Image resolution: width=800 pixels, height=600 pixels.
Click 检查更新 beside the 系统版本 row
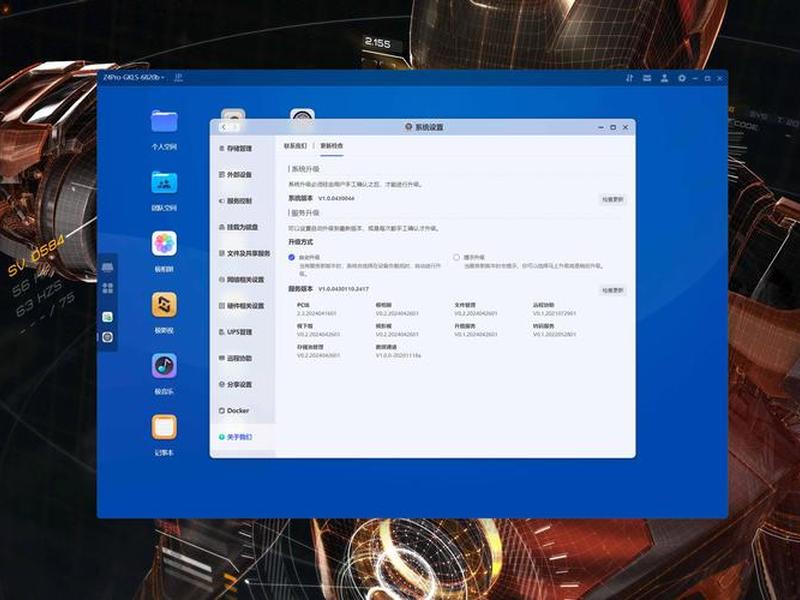(x=612, y=199)
